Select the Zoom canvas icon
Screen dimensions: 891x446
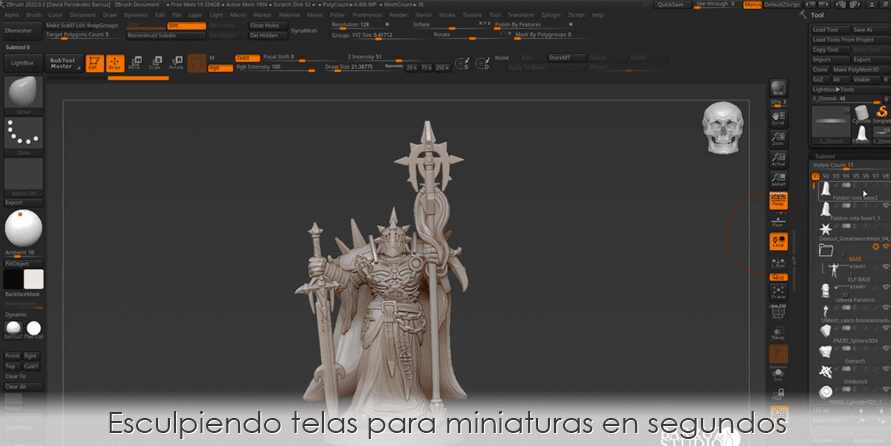pyautogui.click(x=778, y=139)
